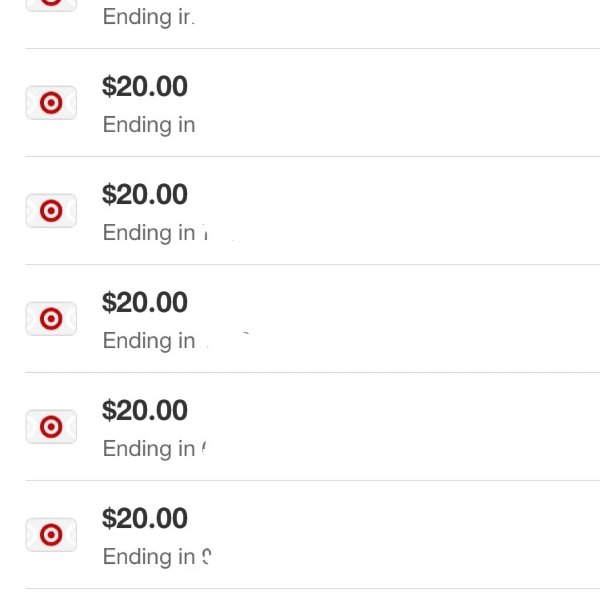
Task: Click 'Ending in' label under the last $20.00
Action: [149, 557]
